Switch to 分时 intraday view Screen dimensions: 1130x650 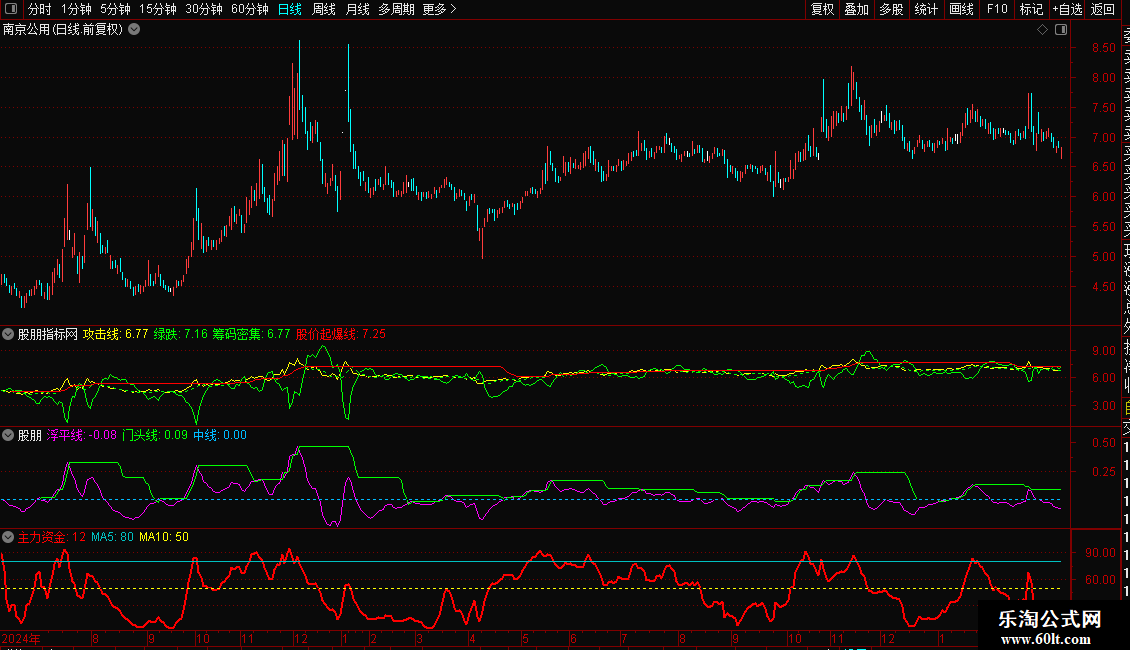40,9
